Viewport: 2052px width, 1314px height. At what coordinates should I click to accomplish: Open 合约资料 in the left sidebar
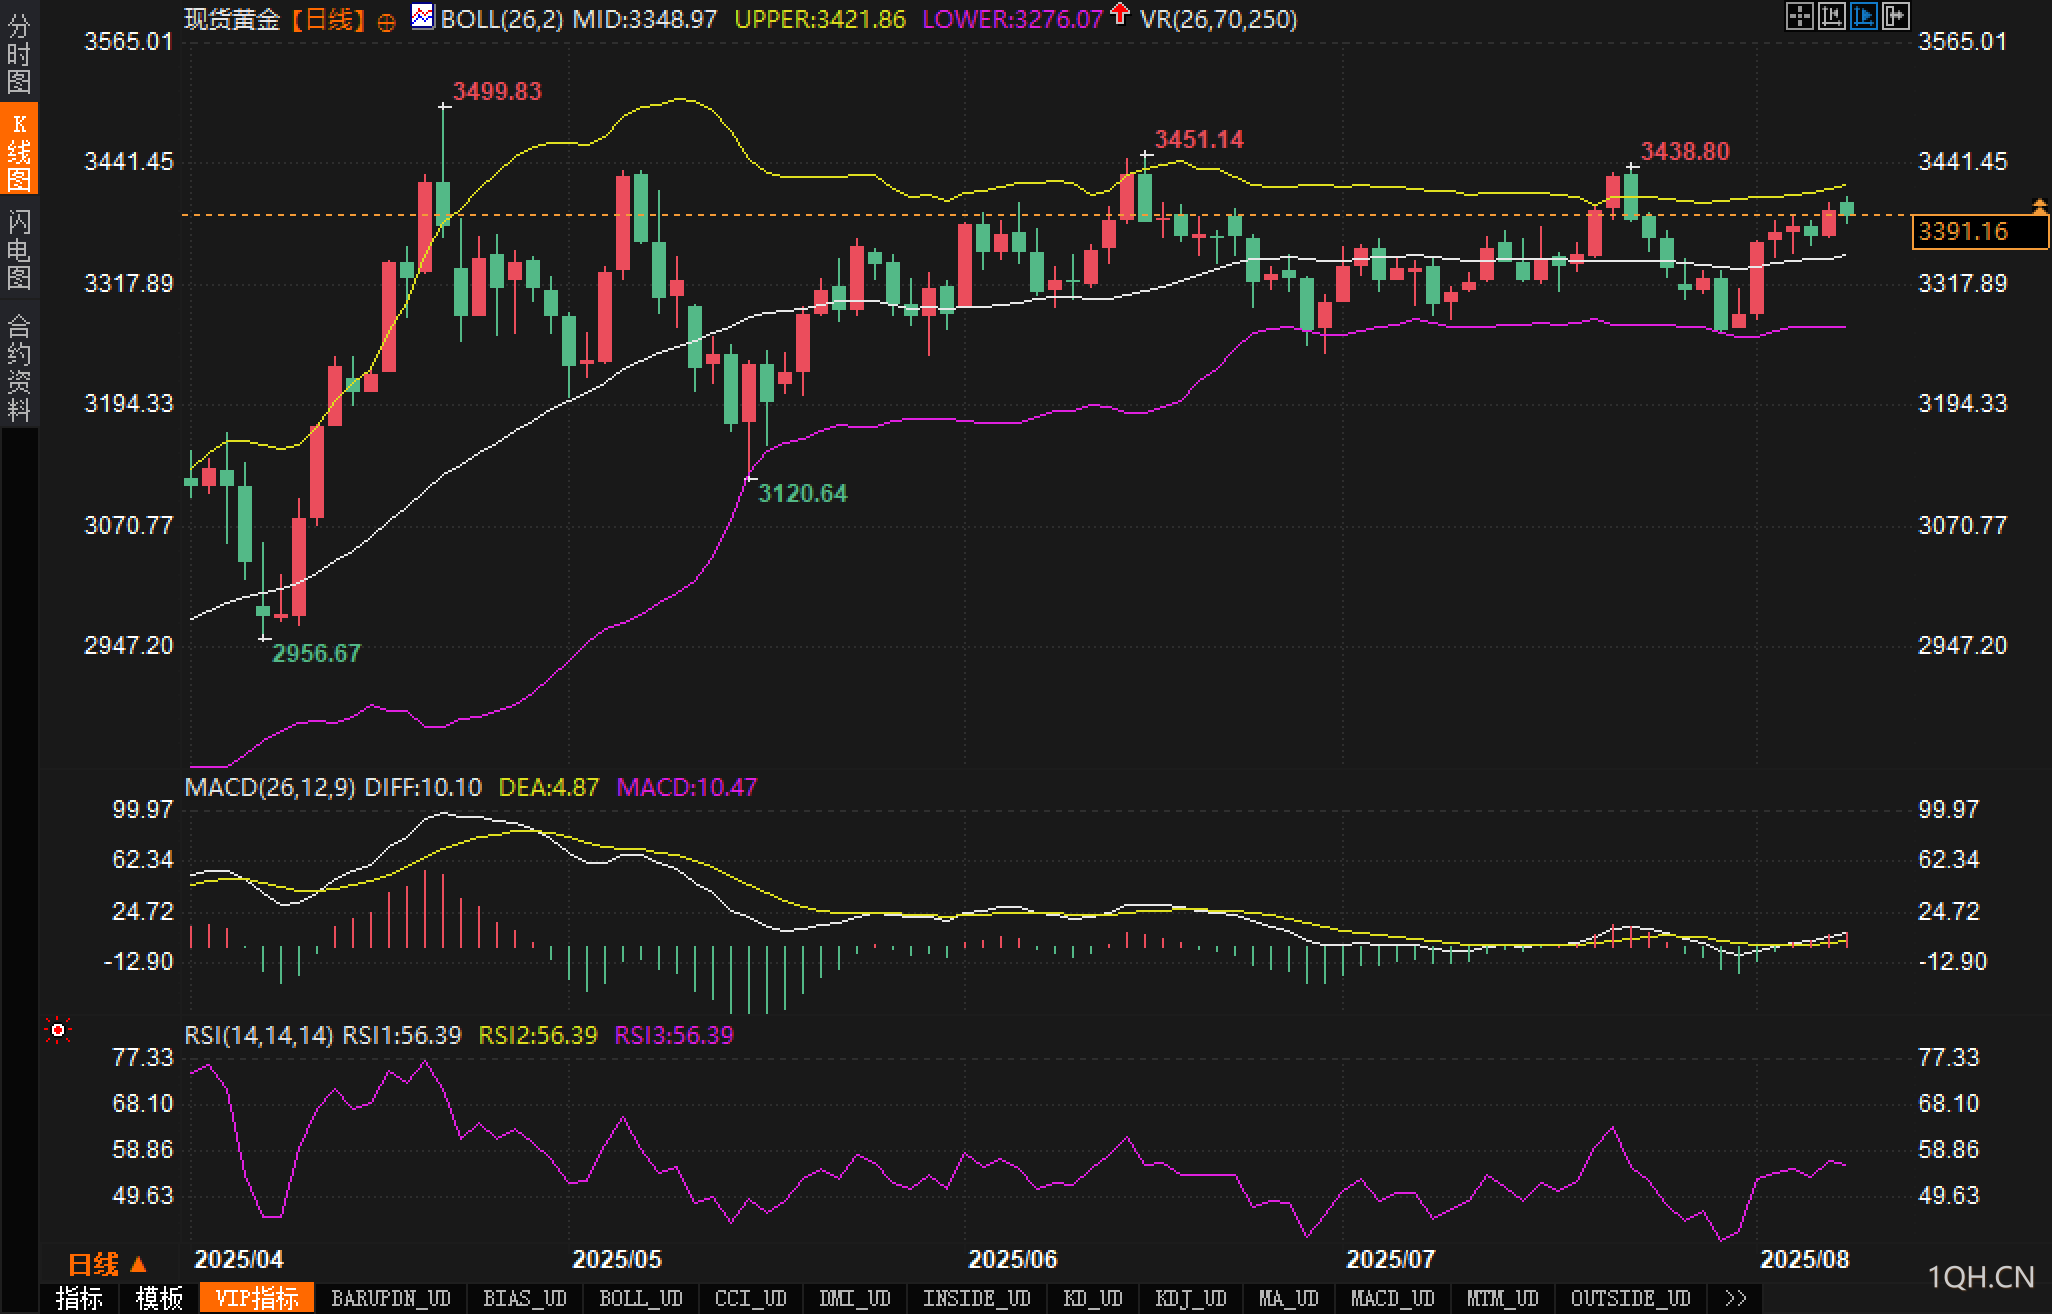tap(19, 367)
